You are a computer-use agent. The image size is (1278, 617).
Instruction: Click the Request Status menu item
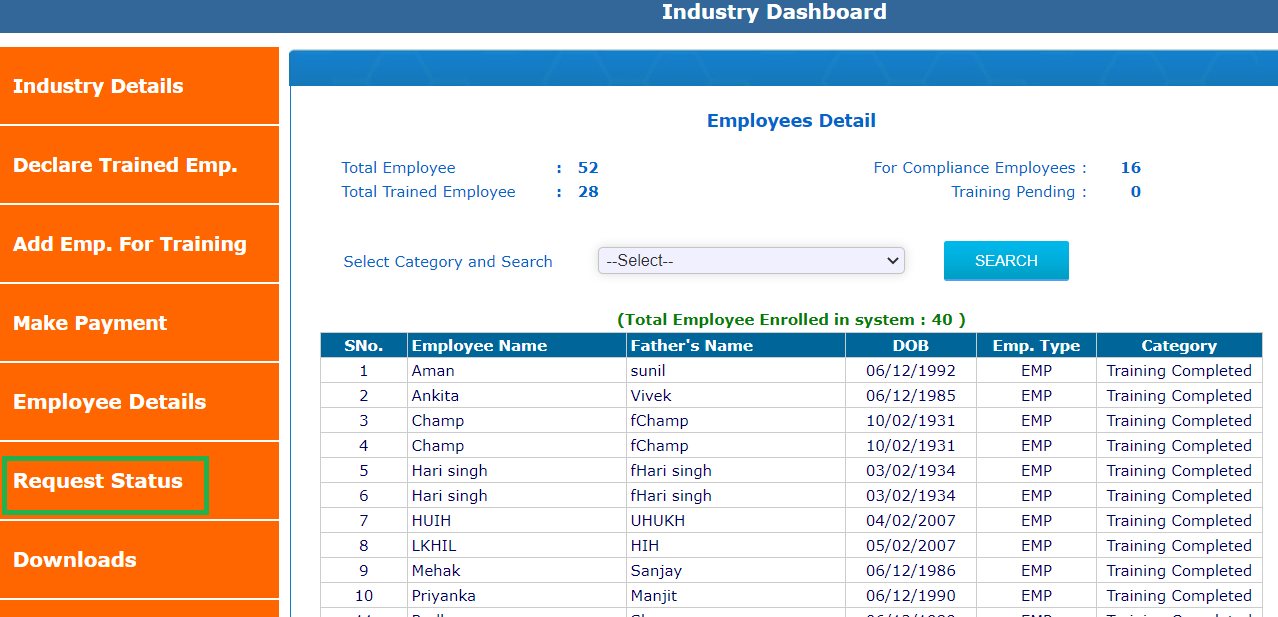[98, 481]
